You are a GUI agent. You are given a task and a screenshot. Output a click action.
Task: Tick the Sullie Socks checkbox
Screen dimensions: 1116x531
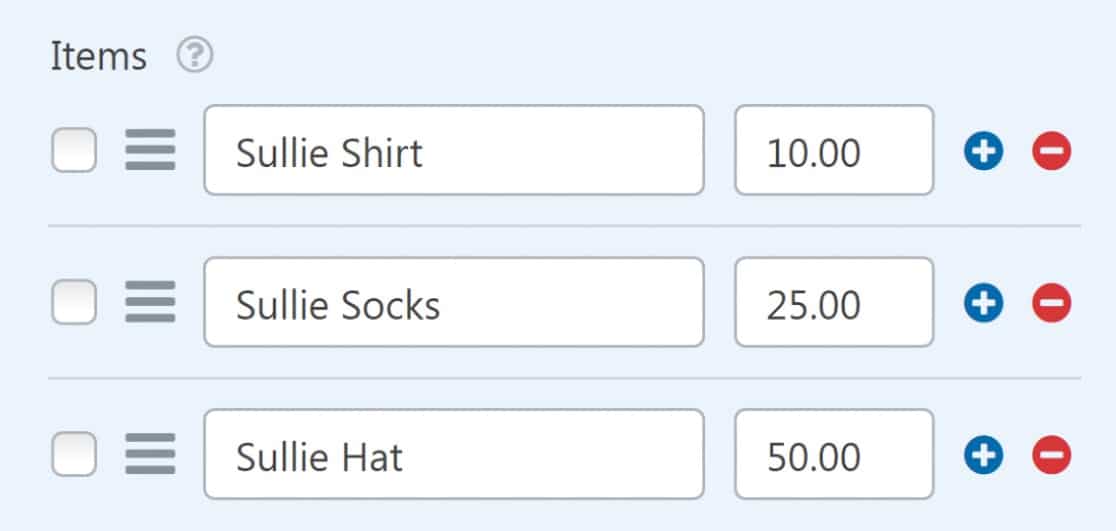click(74, 304)
